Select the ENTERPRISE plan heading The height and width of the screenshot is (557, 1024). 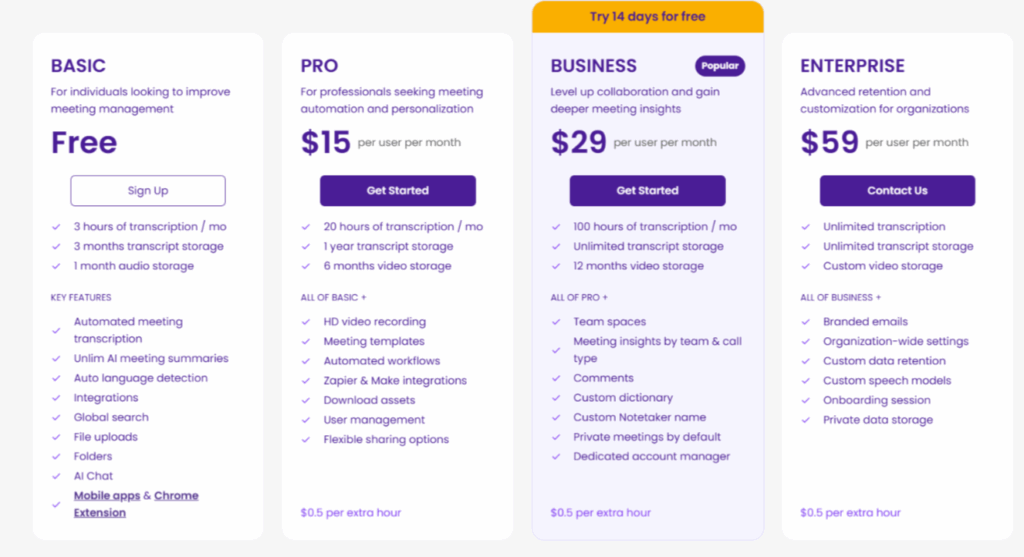tap(852, 66)
